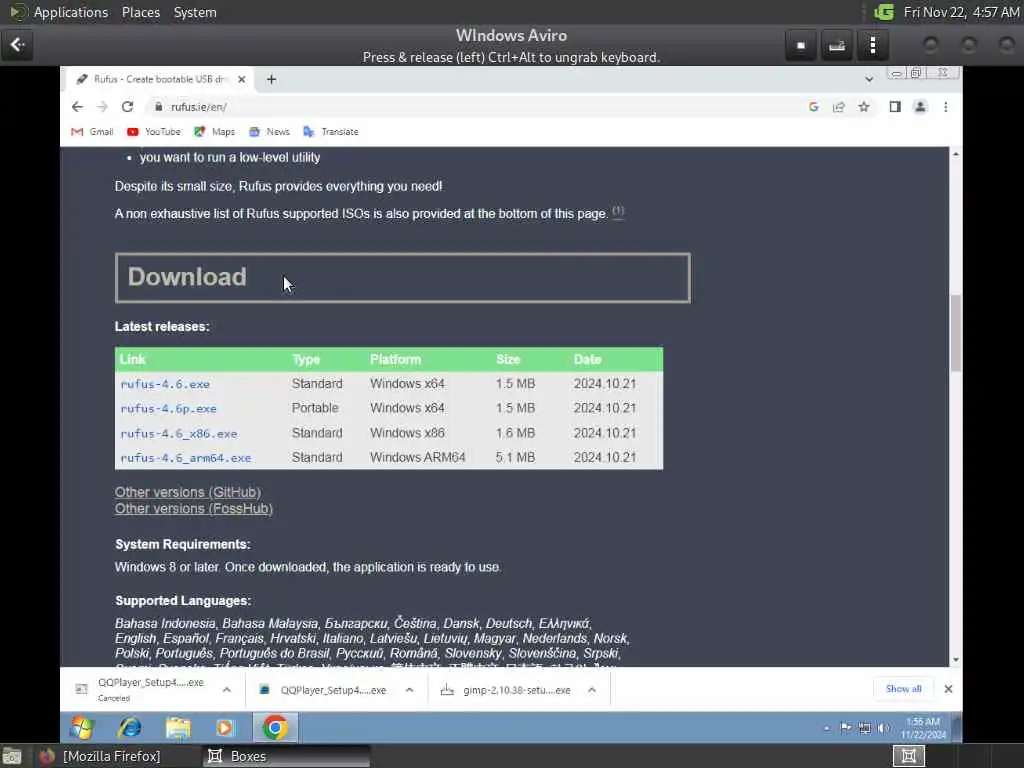
Task: Click the Google icon in address bar
Action: click(813, 106)
